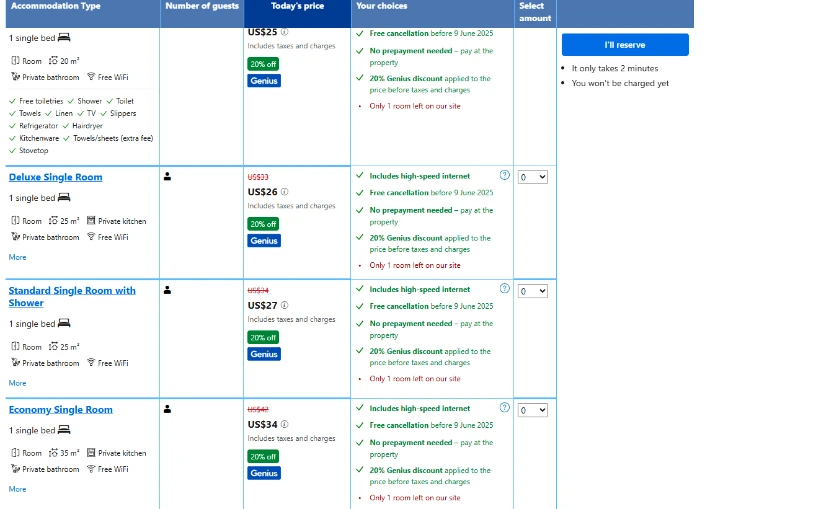This screenshot has width=816, height=509.
Task: Click Private bathroom icon in Standard Single Room
Action: [x=16, y=363]
